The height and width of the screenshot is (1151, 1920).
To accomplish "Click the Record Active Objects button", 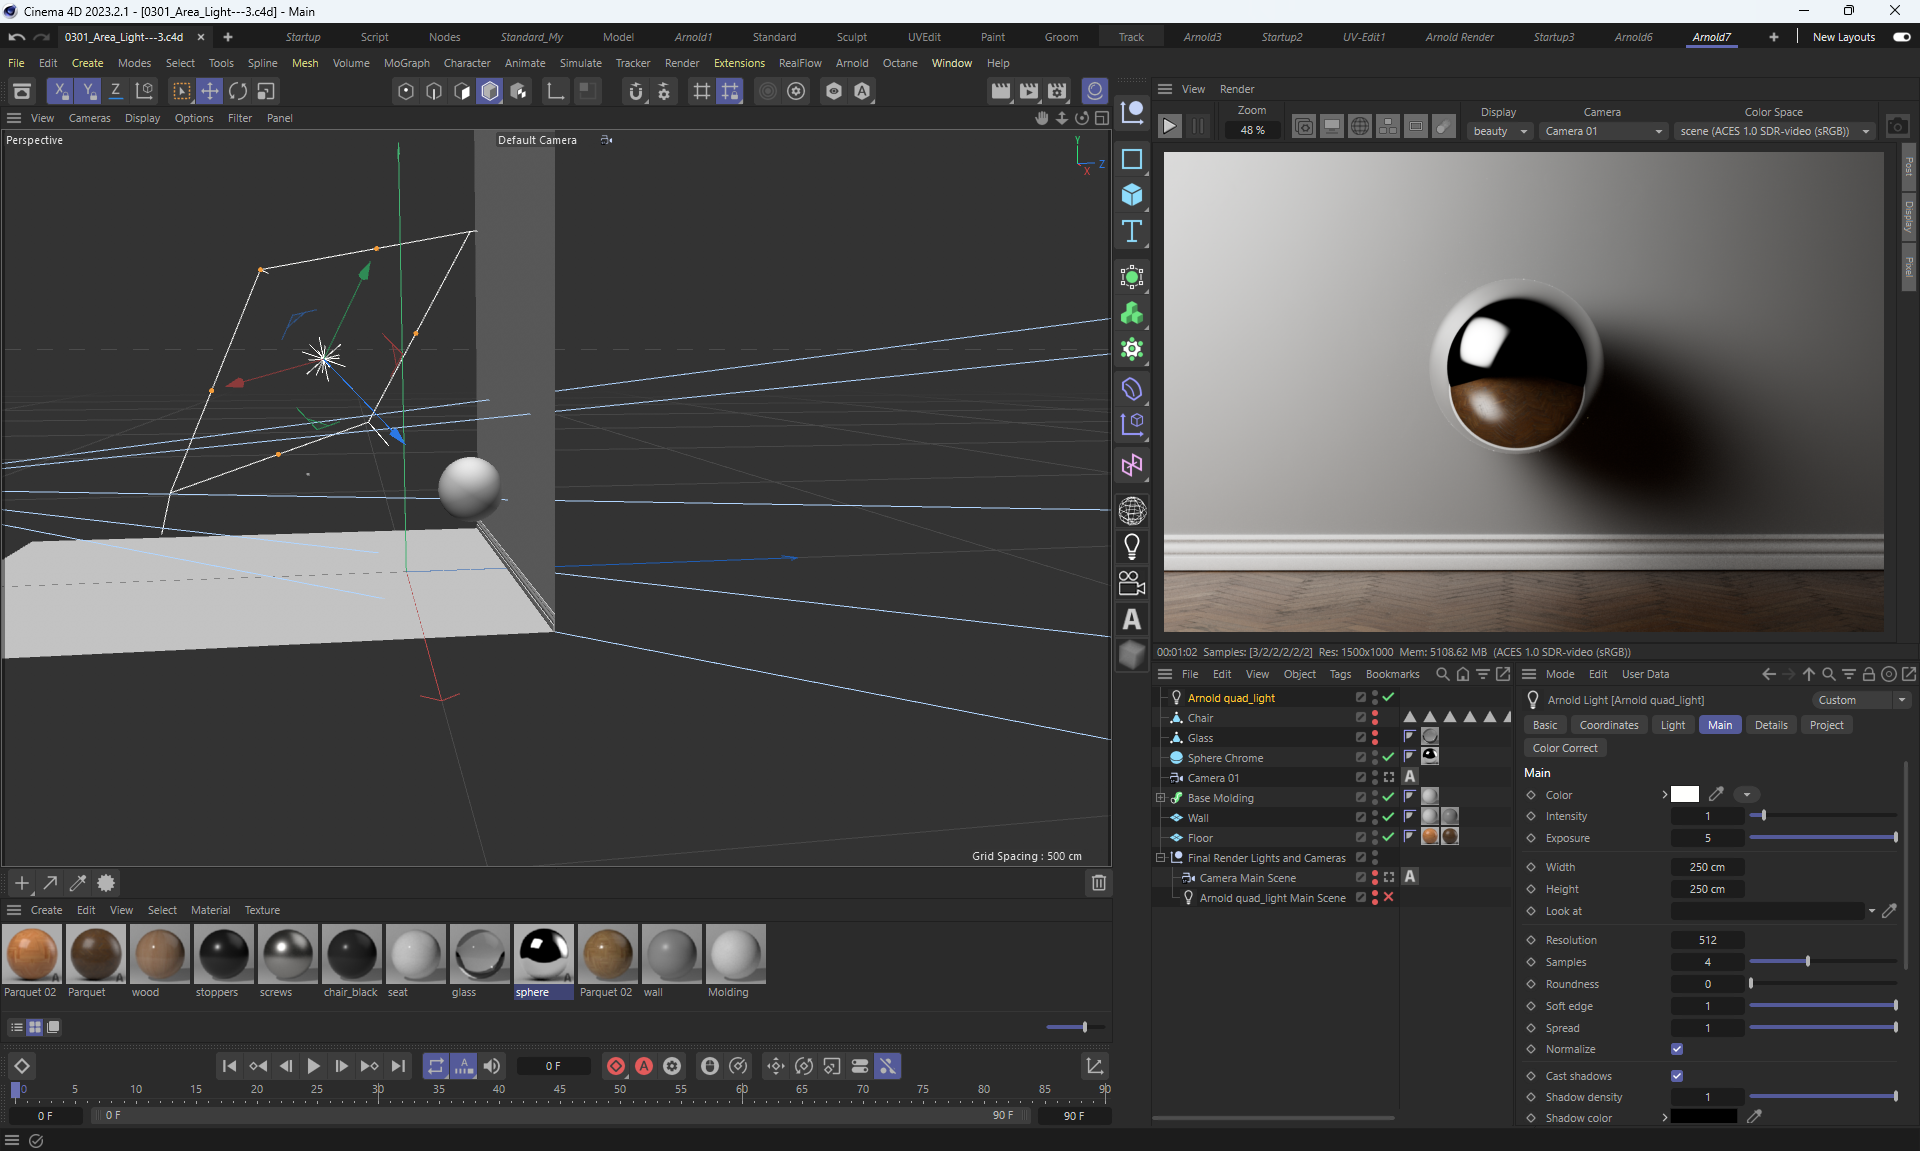I will 616,1066.
